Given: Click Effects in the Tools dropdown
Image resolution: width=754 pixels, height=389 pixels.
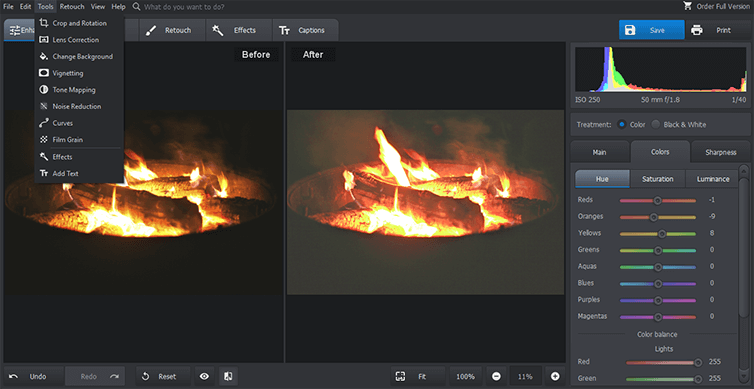Looking at the screenshot, I should tap(79, 157).
